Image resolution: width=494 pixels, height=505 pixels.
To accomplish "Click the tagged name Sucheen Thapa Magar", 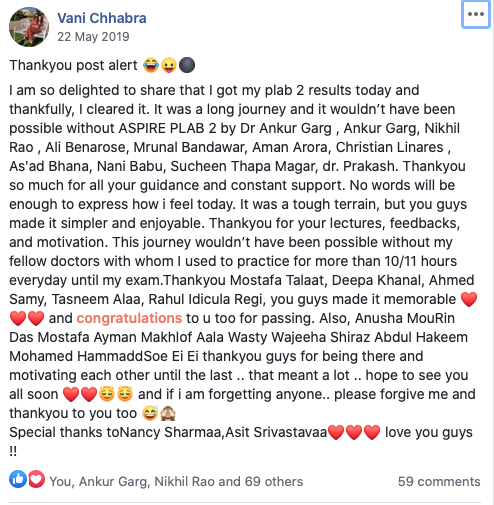I will [244, 166].
